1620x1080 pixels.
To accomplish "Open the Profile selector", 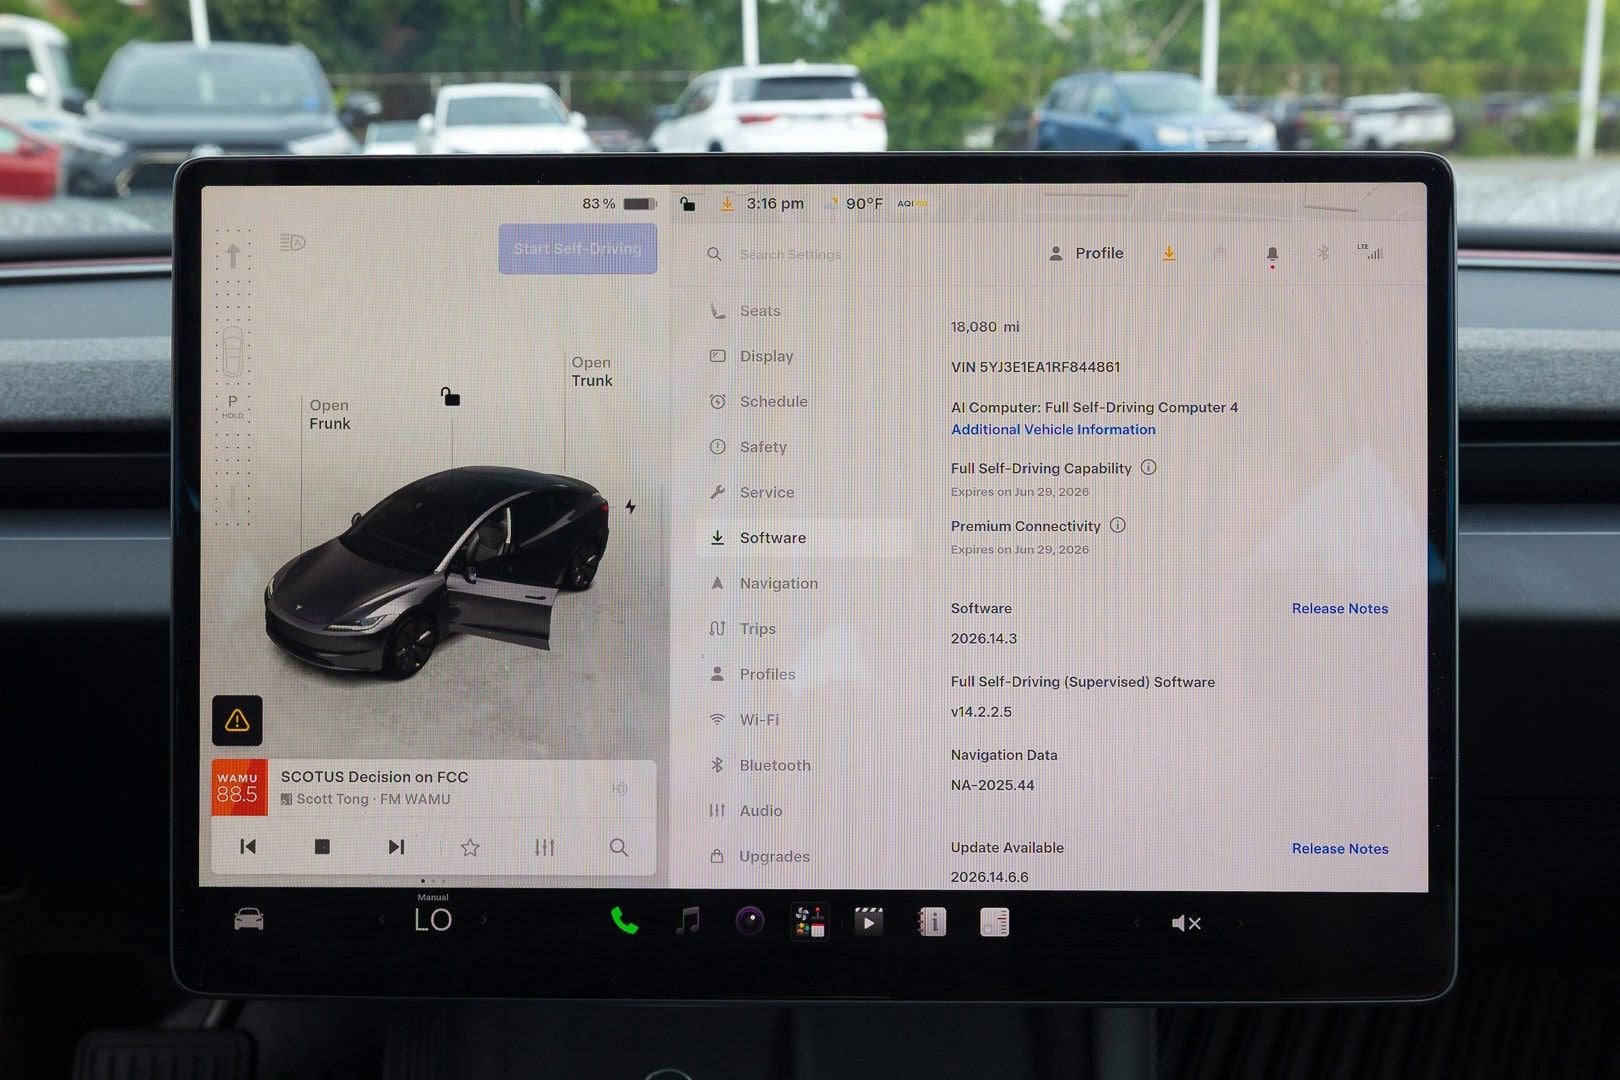I will point(1086,253).
